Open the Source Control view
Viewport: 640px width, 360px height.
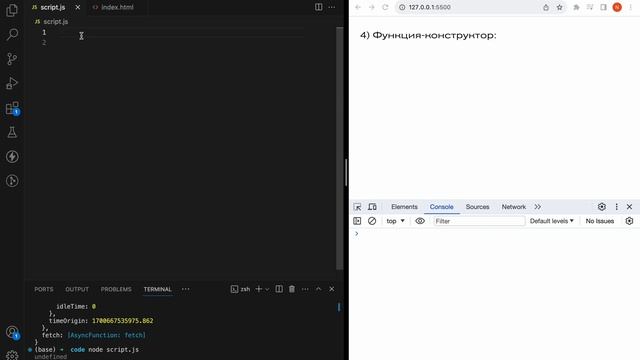pos(12,59)
